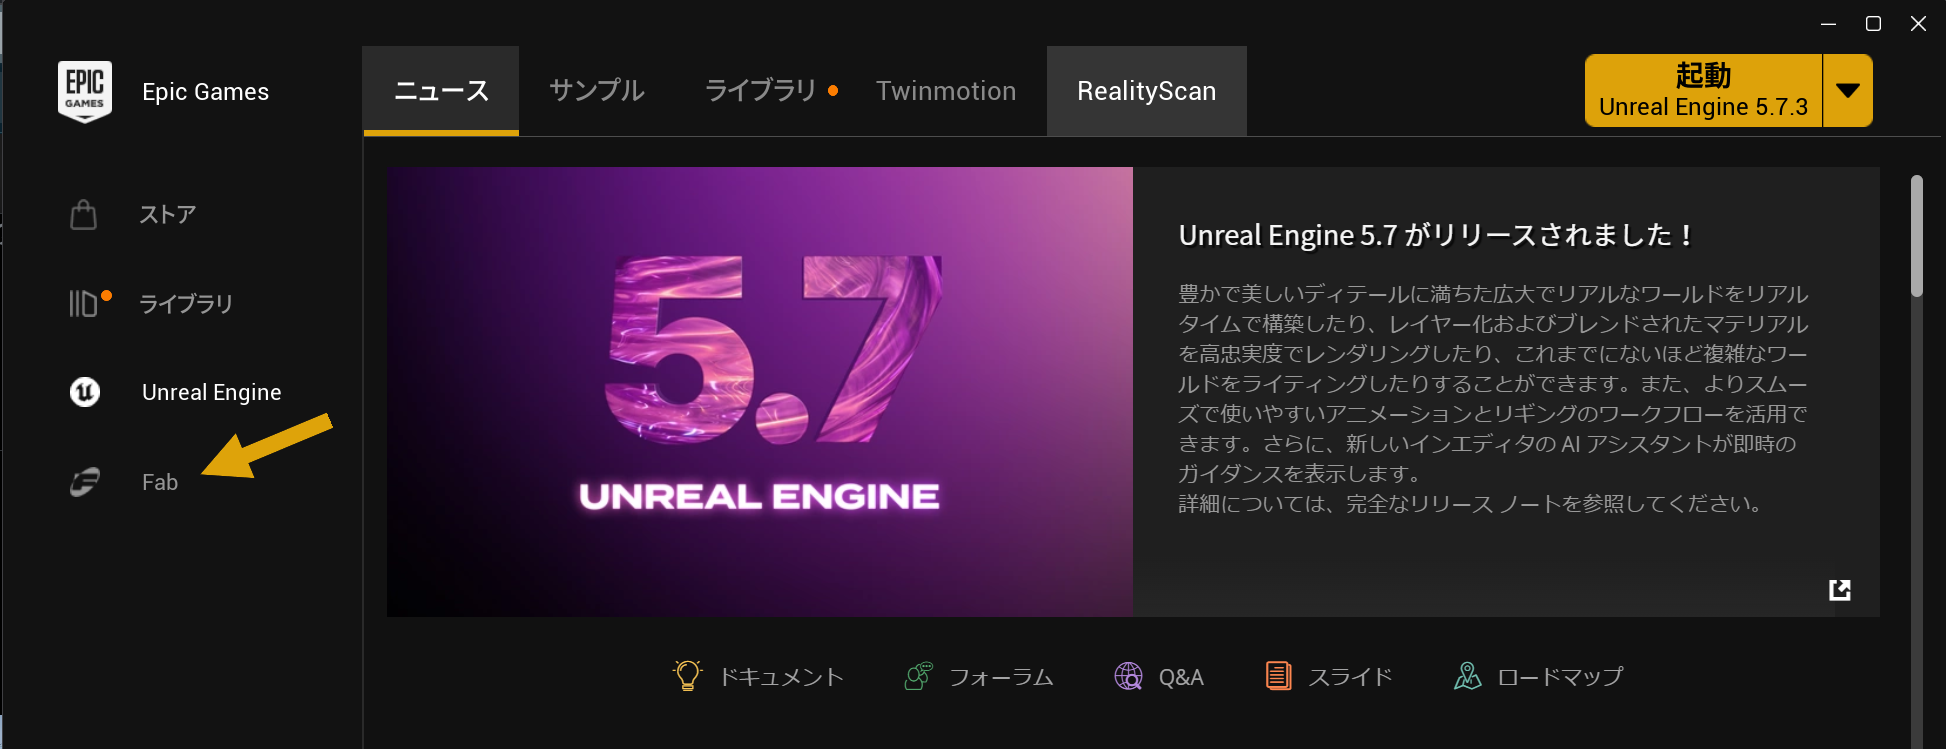Click the フォーラム chat icon
The width and height of the screenshot is (1946, 749).
pyautogui.click(x=918, y=677)
